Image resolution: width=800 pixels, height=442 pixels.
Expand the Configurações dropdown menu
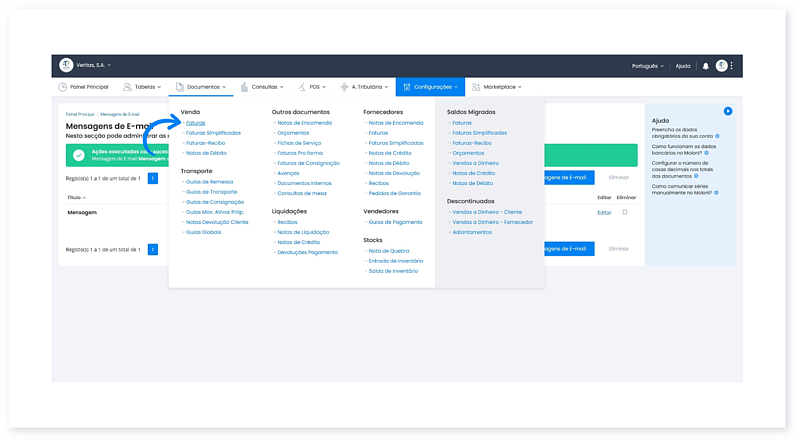(x=430, y=88)
